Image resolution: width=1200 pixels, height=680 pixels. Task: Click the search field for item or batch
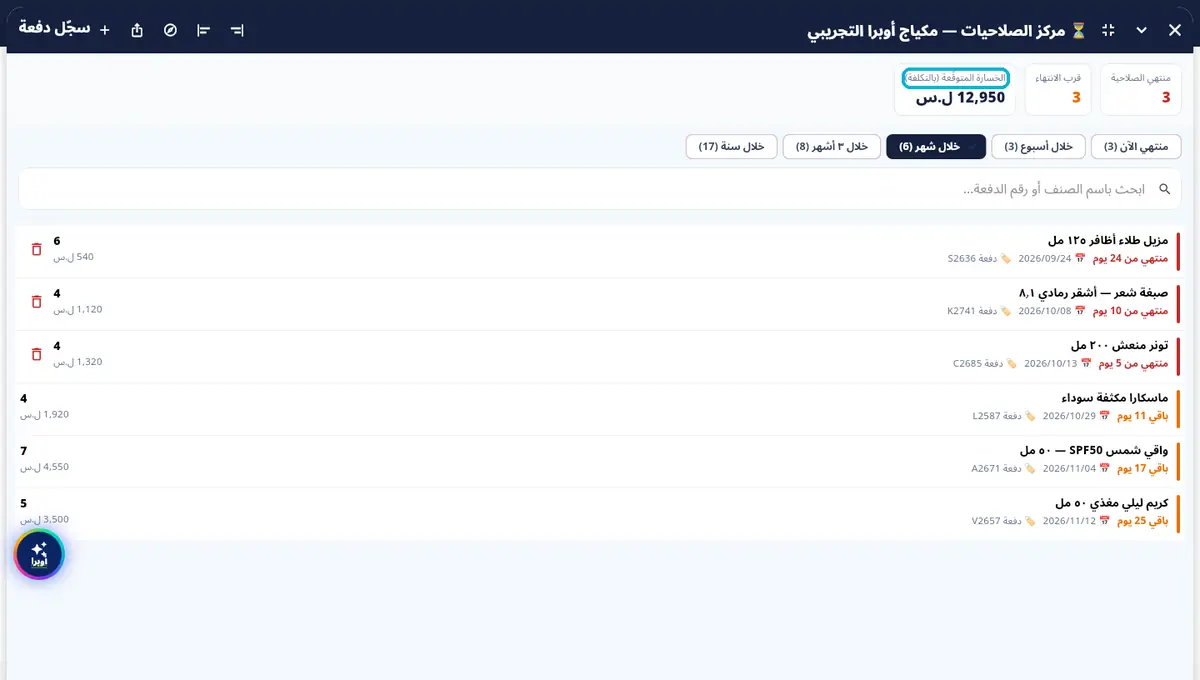pyautogui.click(x=600, y=189)
